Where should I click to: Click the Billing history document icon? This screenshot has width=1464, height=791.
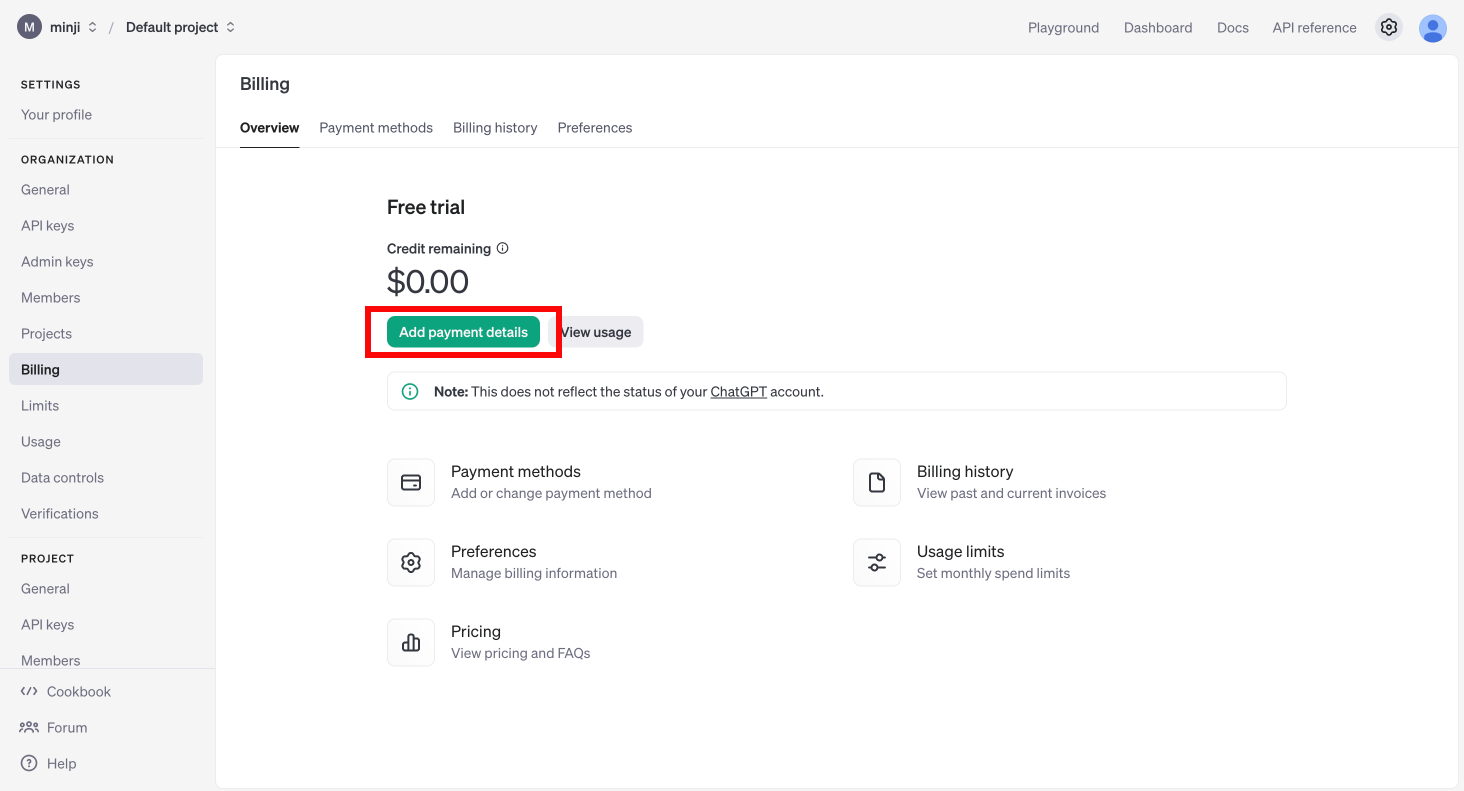[877, 483]
